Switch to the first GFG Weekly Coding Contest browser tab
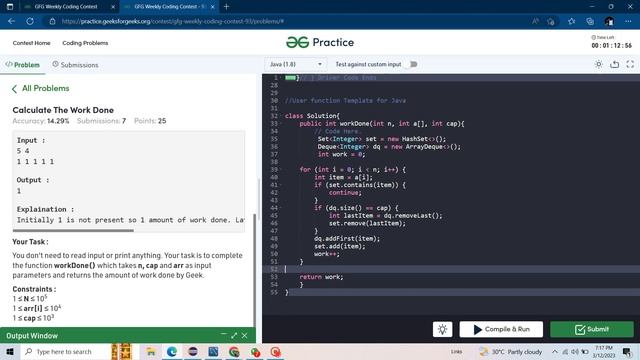The width and height of the screenshot is (640, 360). click(x=65, y=7)
